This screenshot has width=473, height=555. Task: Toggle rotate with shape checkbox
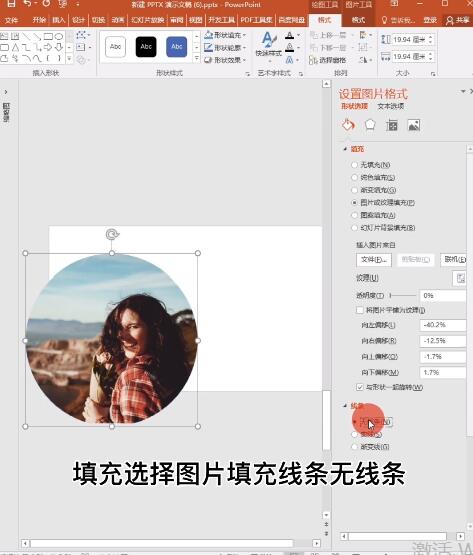point(360,387)
